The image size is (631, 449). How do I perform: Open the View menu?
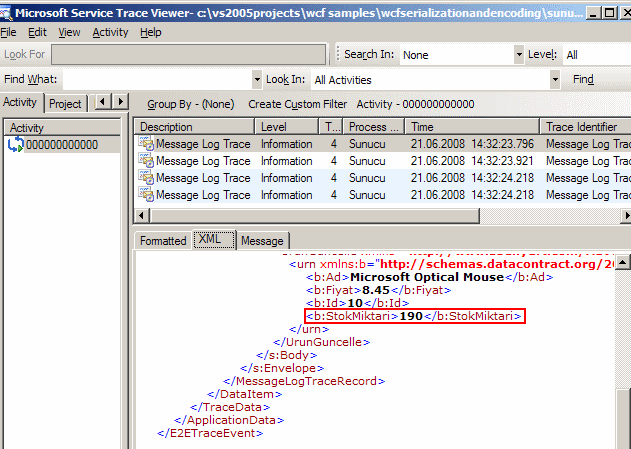(x=69, y=32)
